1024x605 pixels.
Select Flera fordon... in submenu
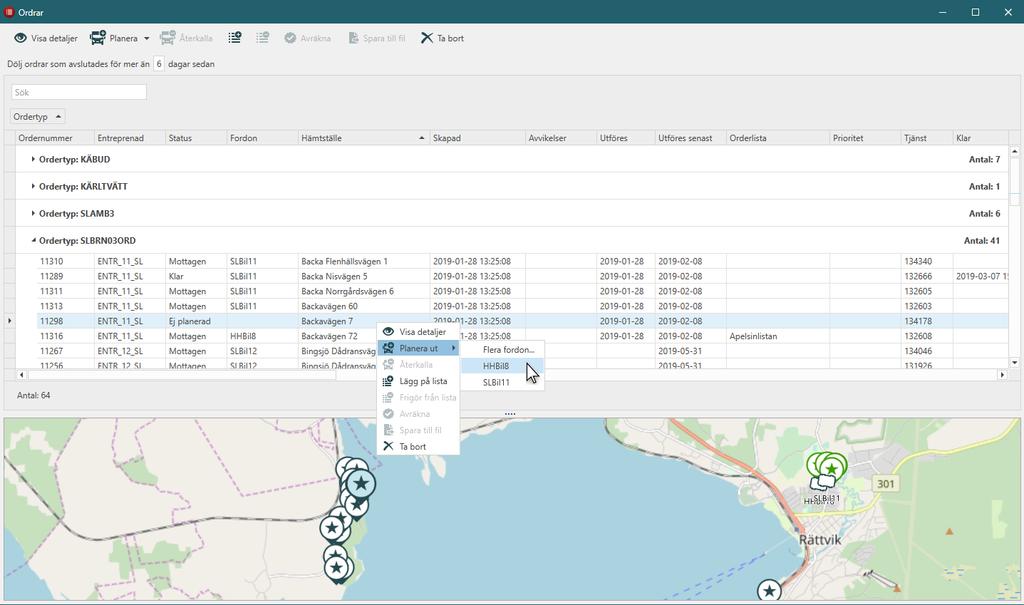coord(503,350)
